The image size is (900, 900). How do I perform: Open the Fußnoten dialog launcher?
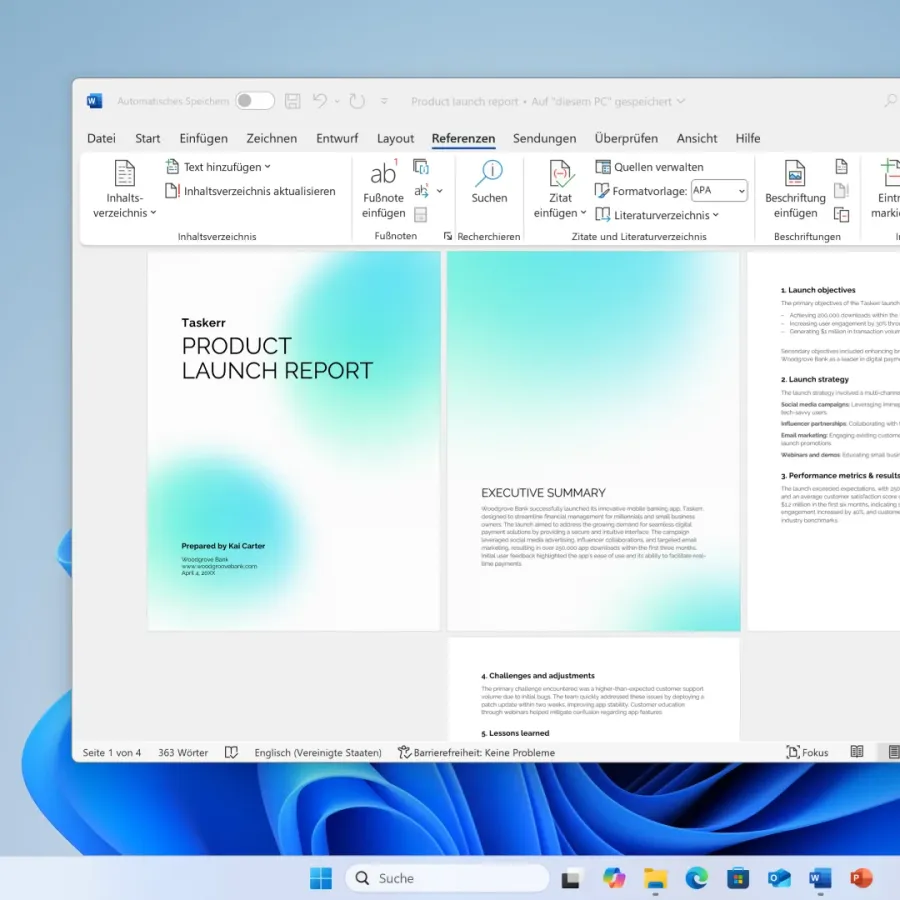click(x=447, y=236)
